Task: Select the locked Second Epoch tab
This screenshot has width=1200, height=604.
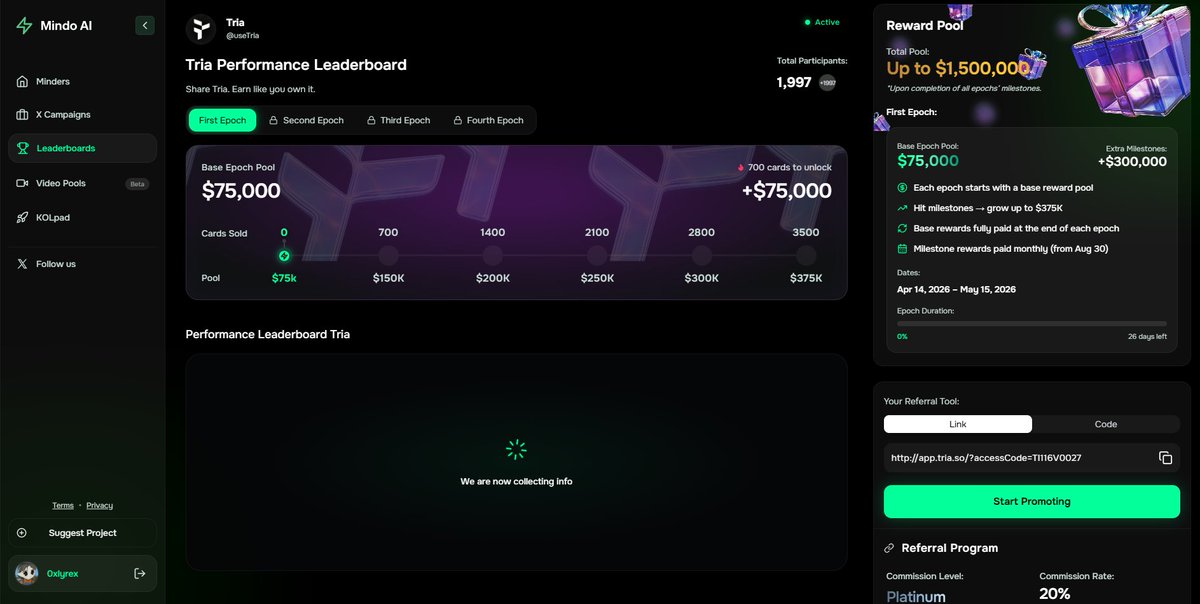Action: (306, 120)
